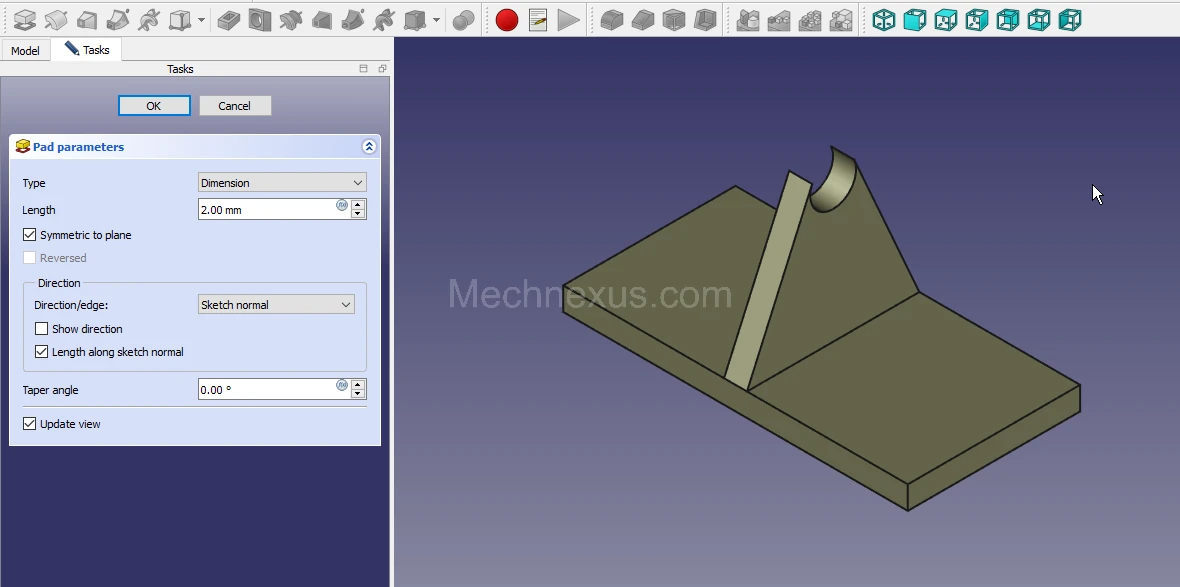Click the first teal cube measure icon
The width and height of the screenshot is (1180, 587).
point(884,20)
